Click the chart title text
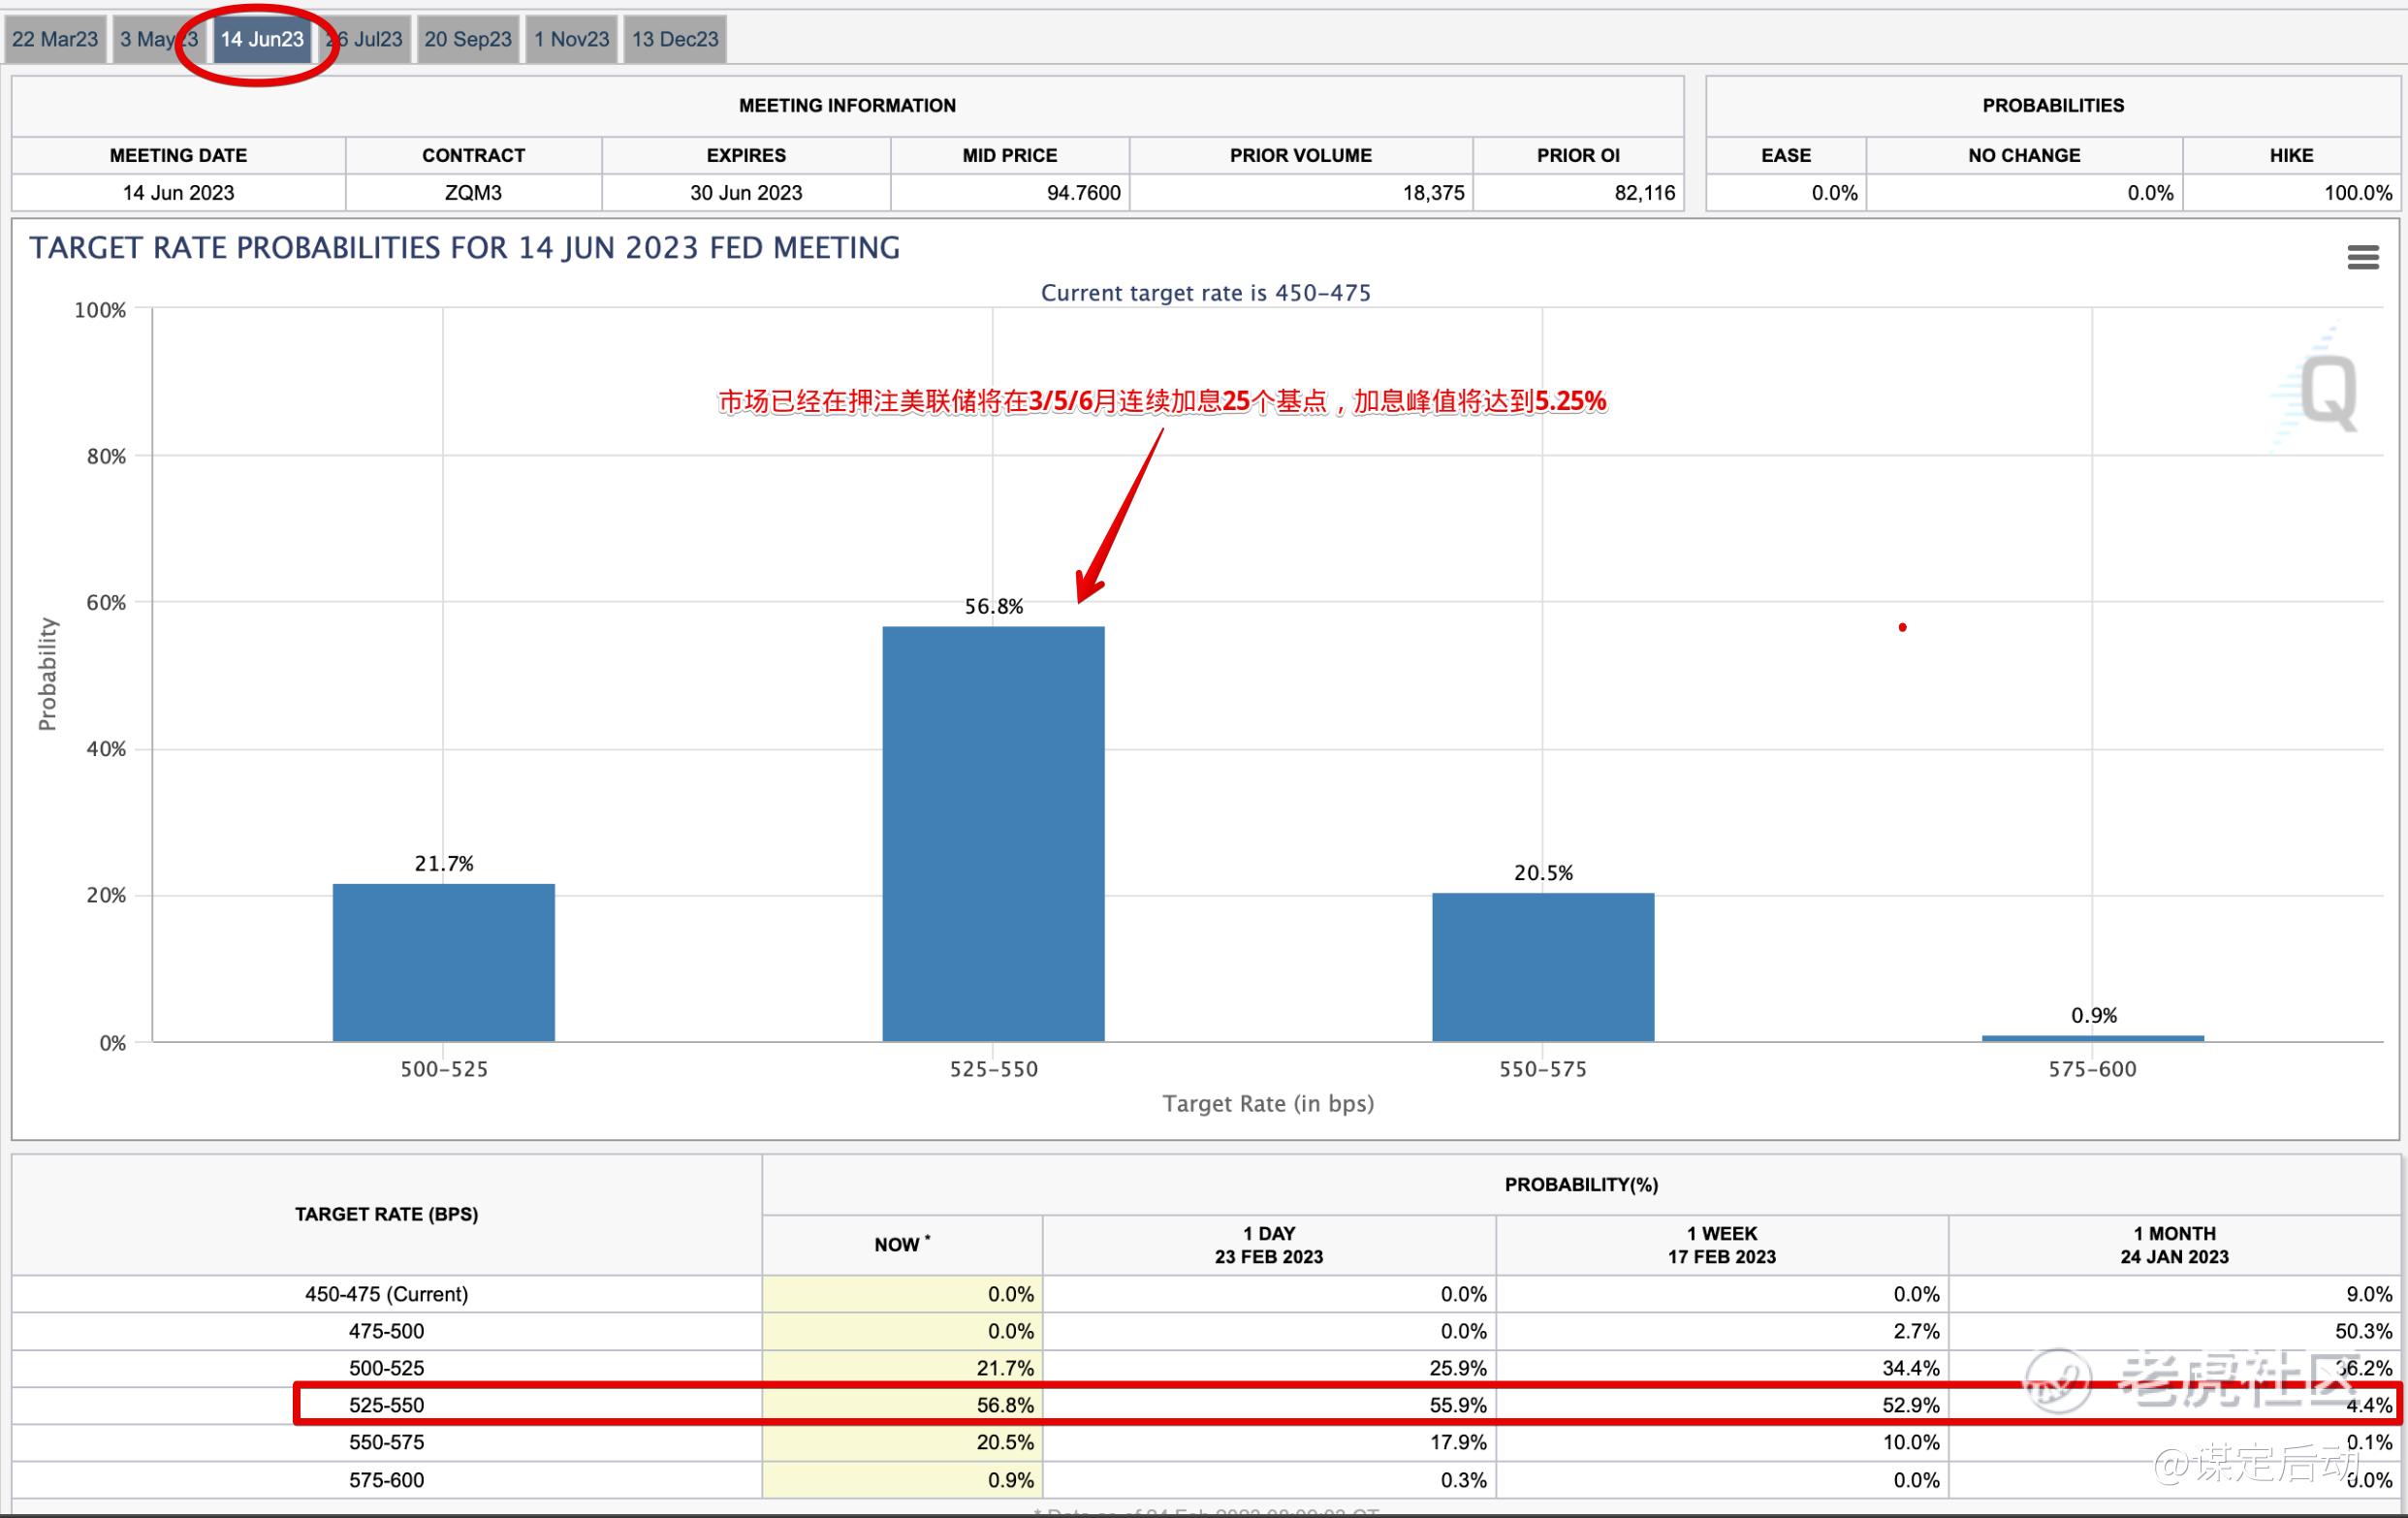The image size is (2408, 1518). pyautogui.click(x=464, y=248)
